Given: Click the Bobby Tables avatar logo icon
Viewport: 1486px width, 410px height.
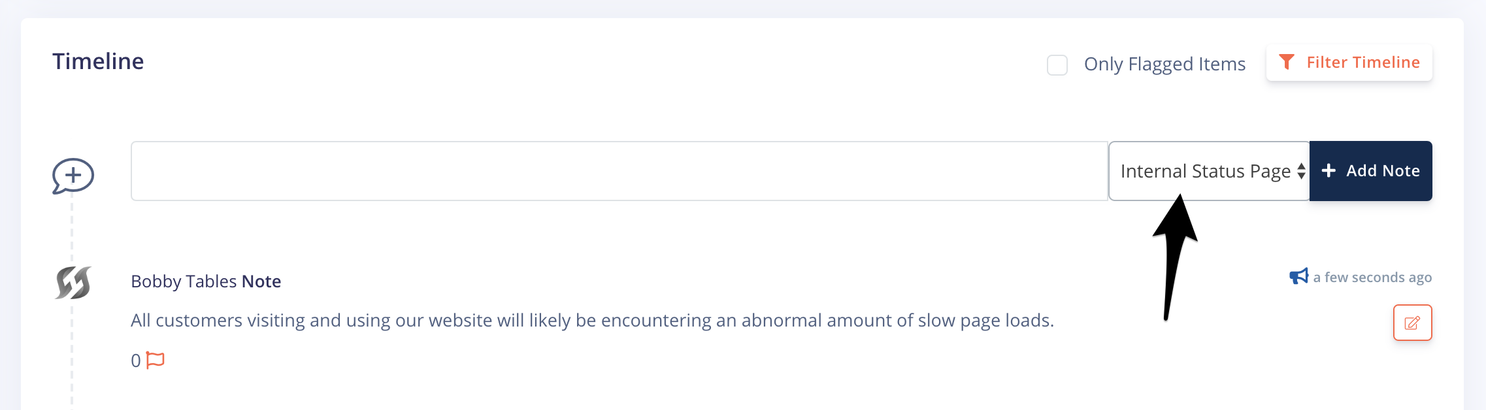Looking at the screenshot, I should [73, 283].
